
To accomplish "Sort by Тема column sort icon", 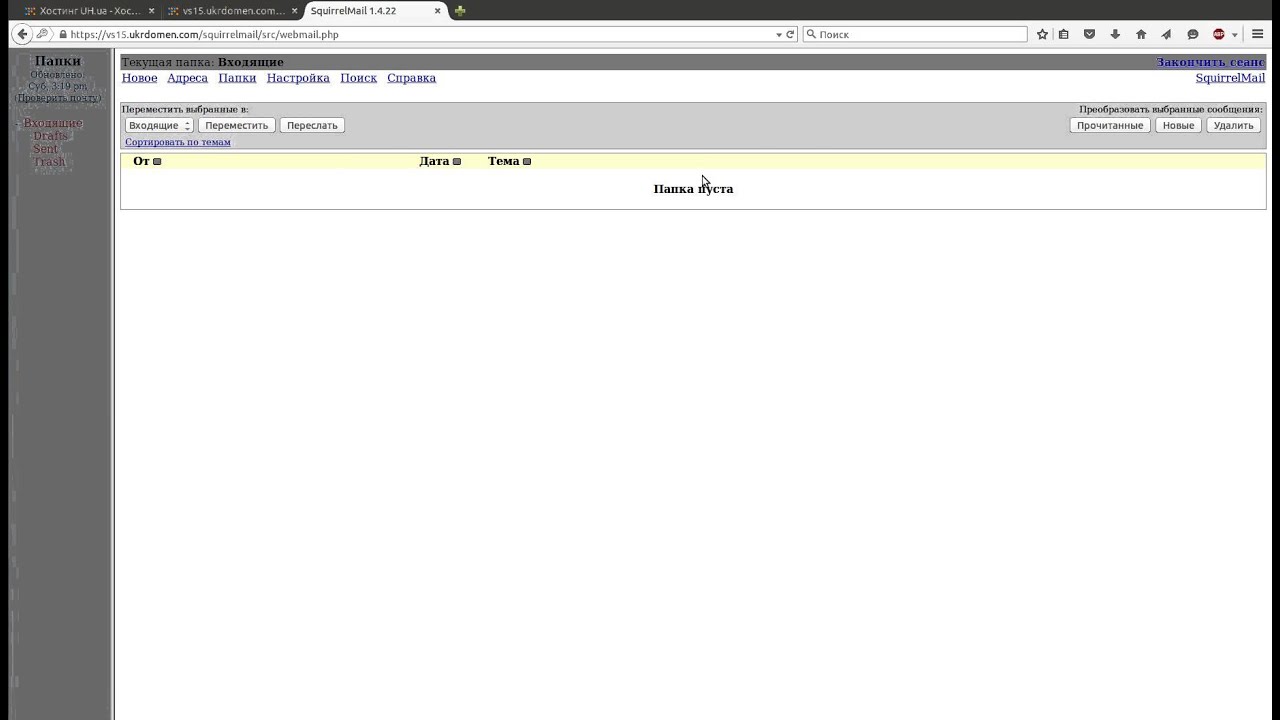I will [527, 162].
